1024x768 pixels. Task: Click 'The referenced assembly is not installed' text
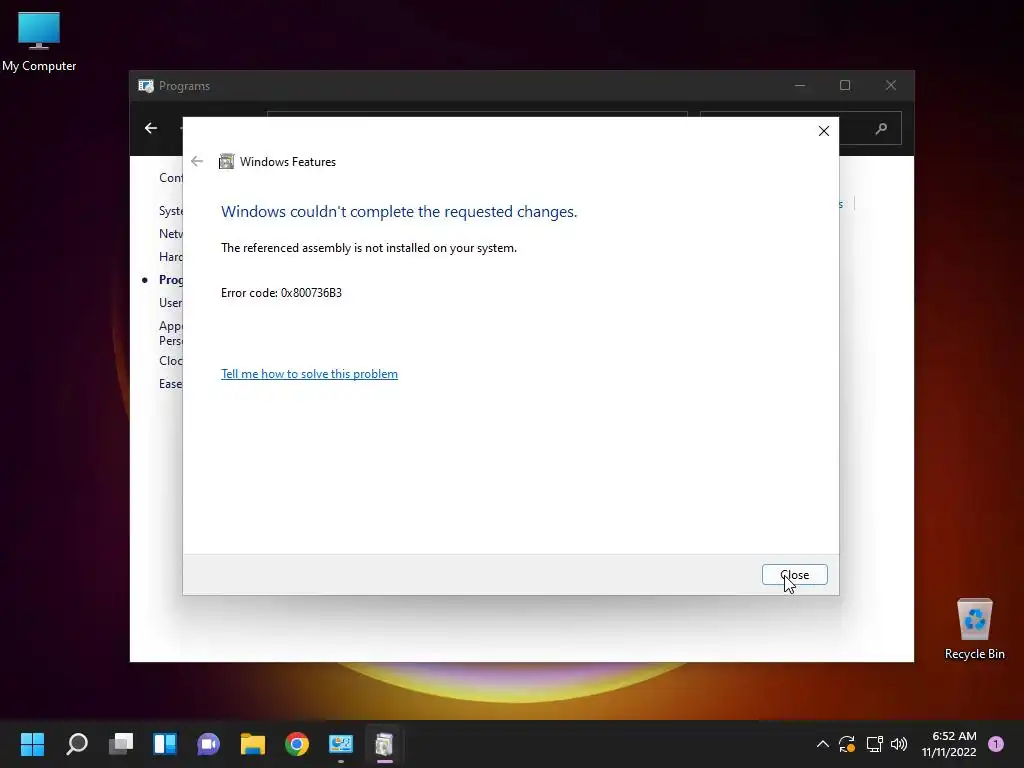point(369,248)
